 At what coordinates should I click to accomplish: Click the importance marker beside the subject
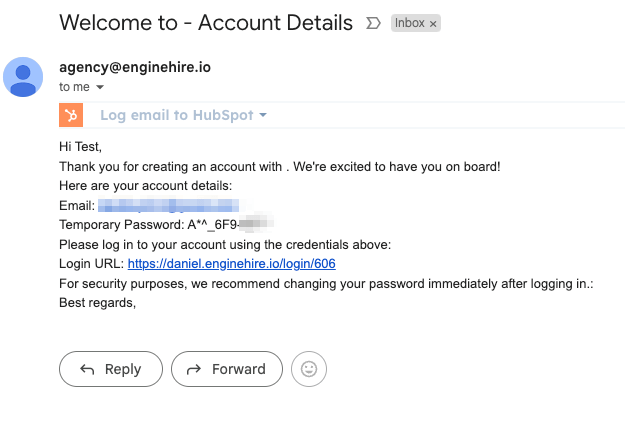click(373, 22)
